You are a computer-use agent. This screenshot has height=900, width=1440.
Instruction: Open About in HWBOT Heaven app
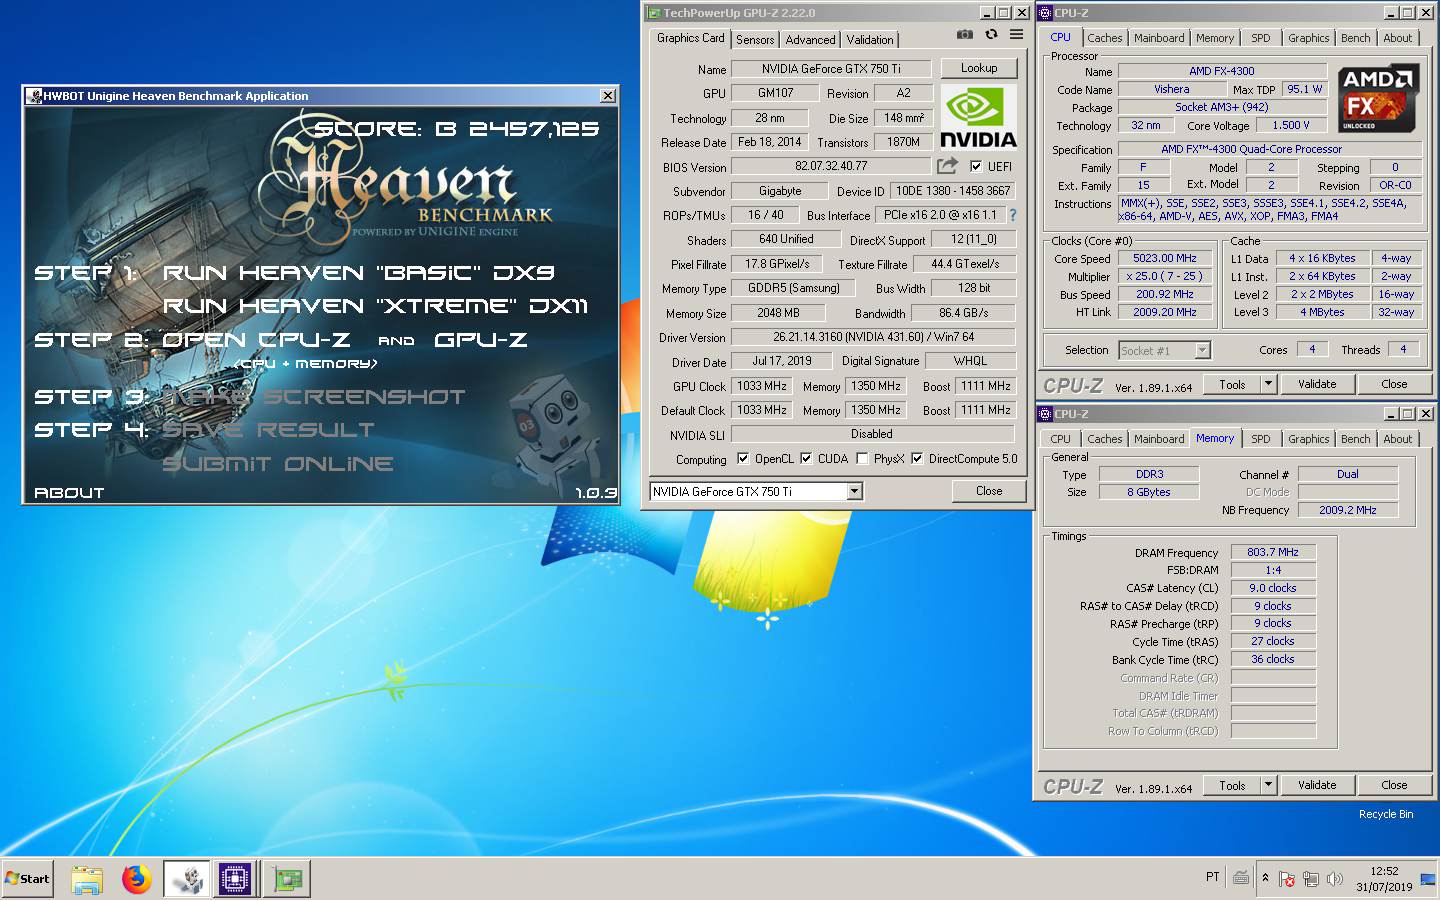click(x=69, y=493)
